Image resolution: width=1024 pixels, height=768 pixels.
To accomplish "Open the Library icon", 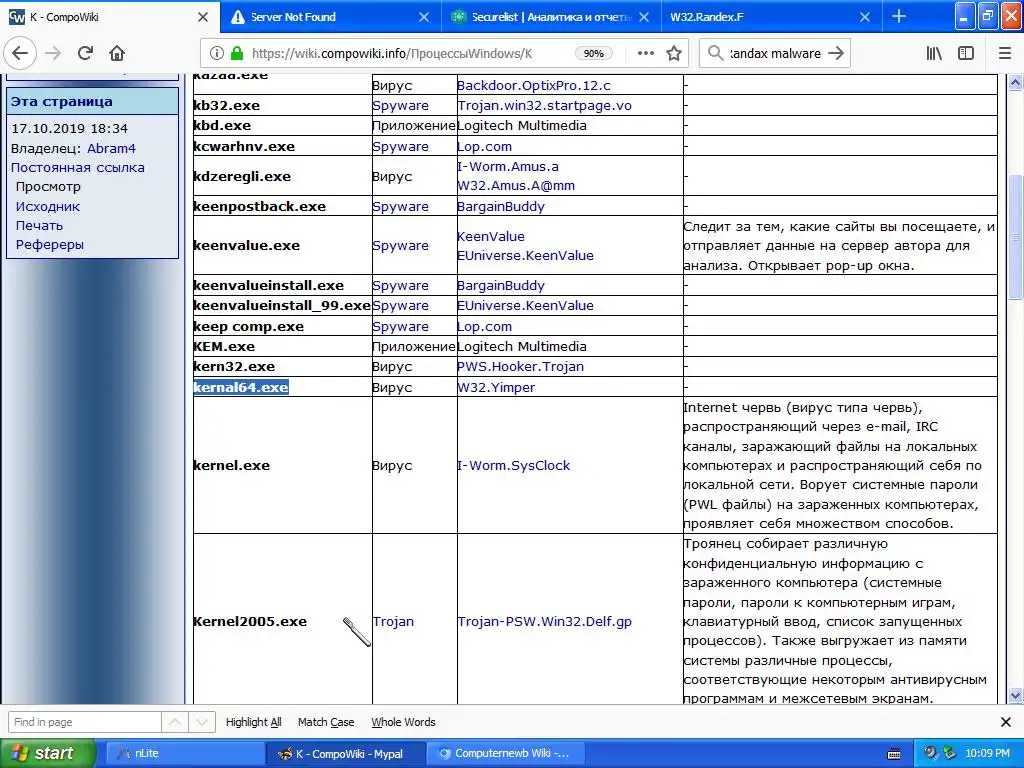I will pos(934,53).
